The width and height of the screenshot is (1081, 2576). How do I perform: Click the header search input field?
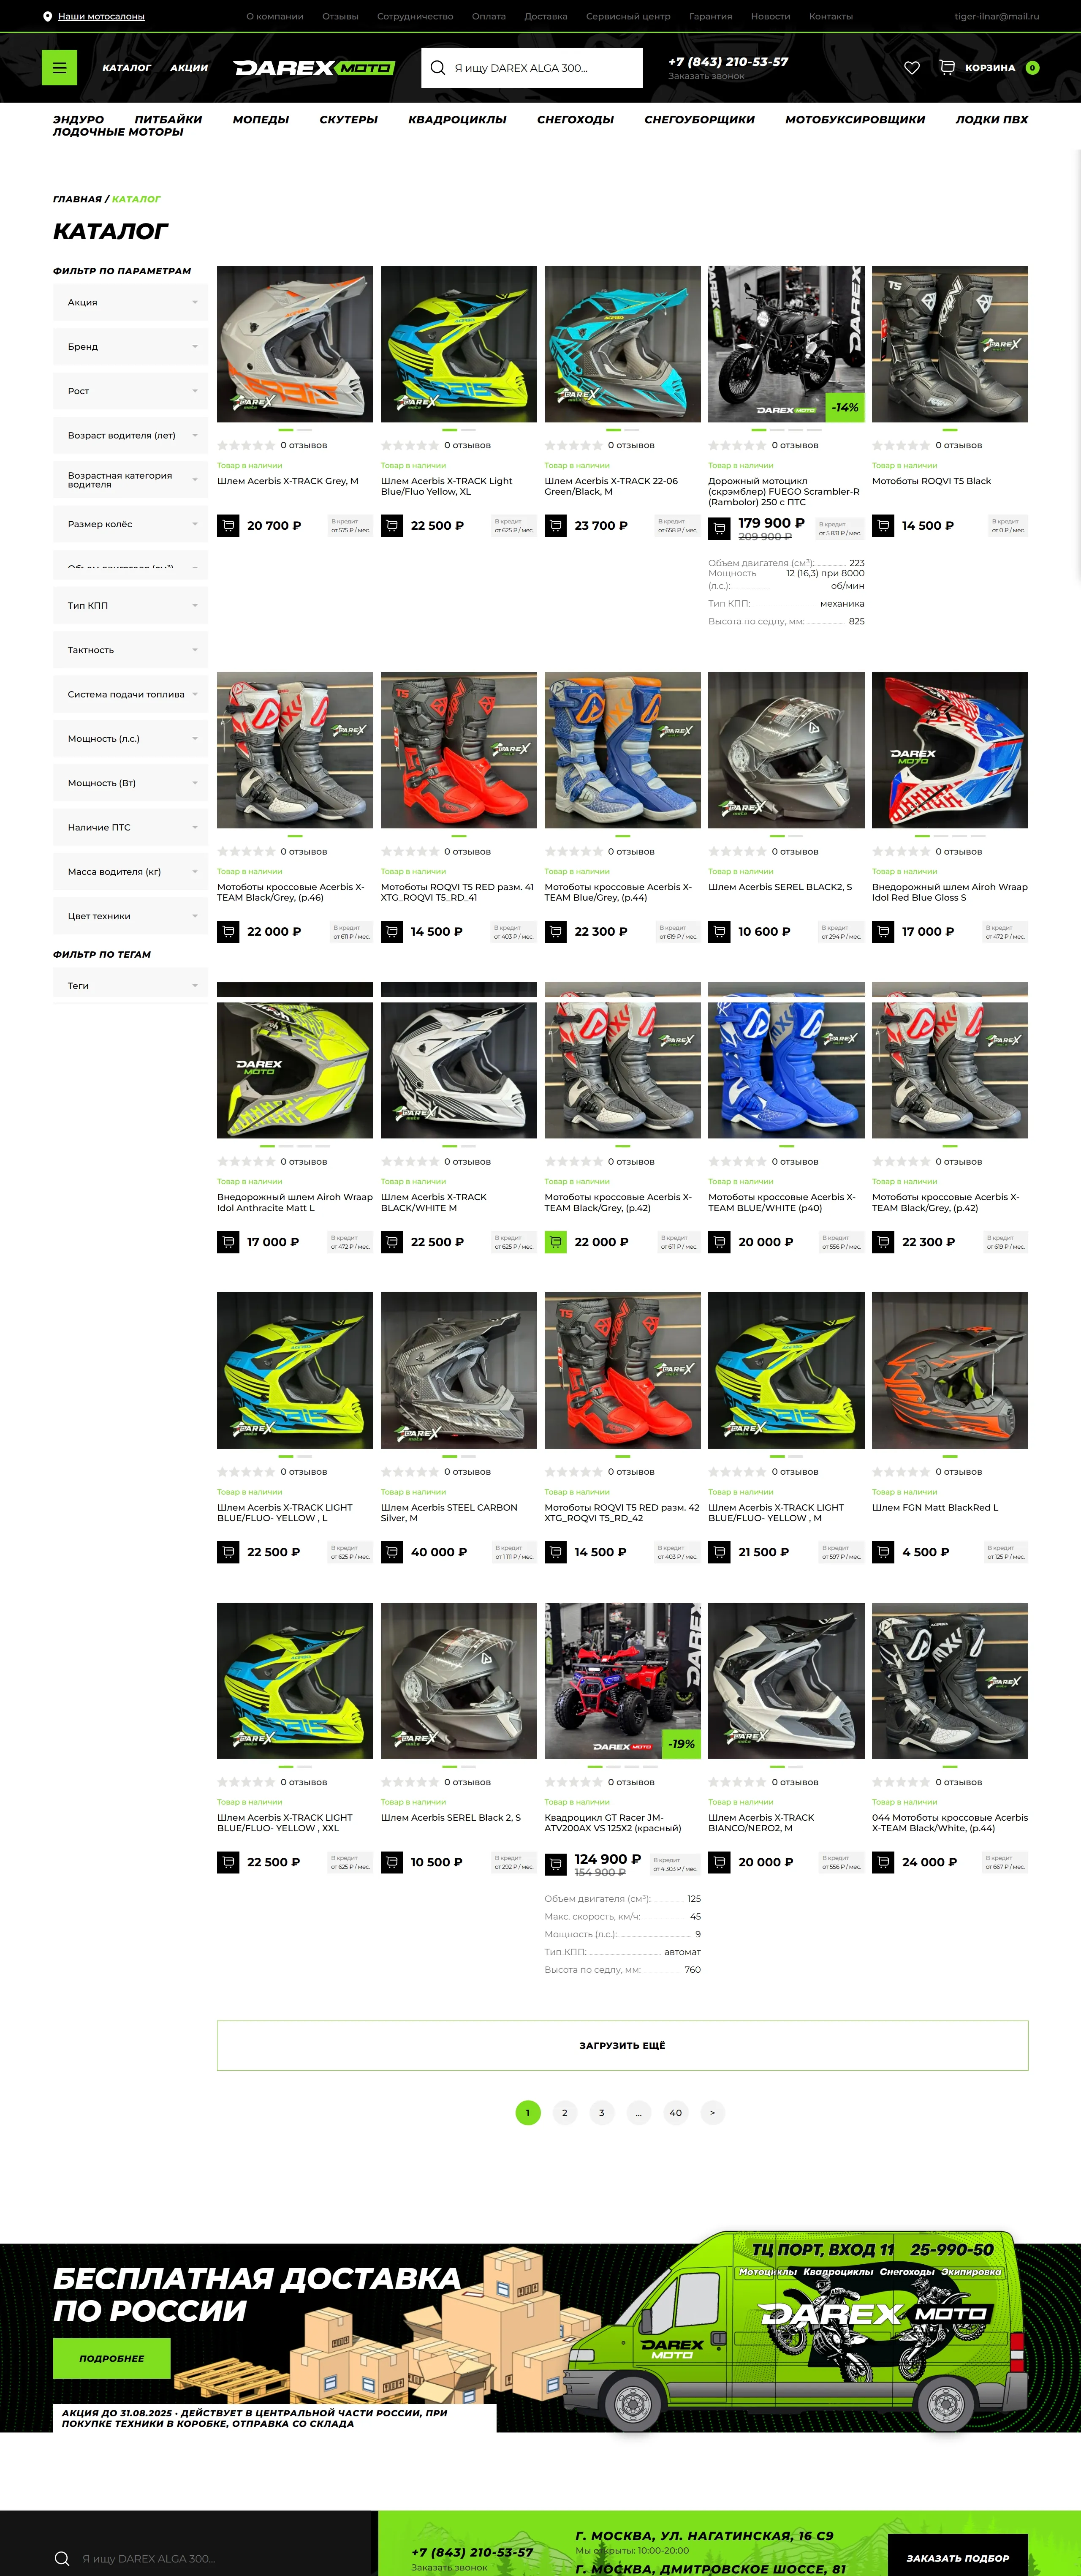tap(532, 68)
